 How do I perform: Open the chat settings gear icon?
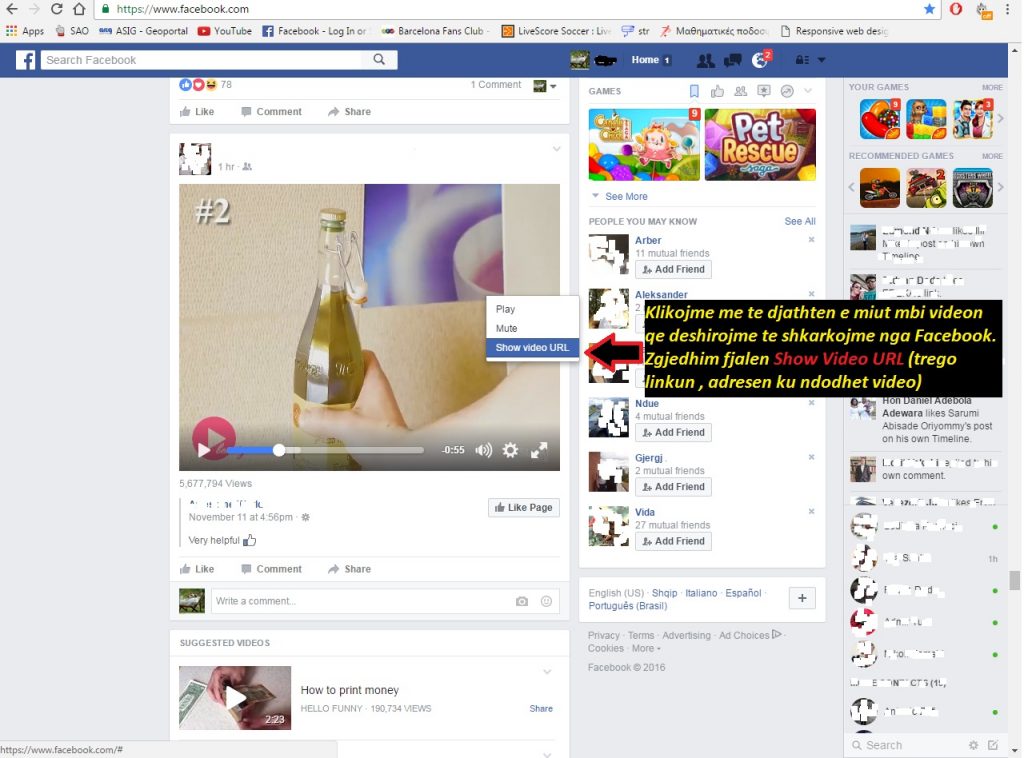[973, 745]
